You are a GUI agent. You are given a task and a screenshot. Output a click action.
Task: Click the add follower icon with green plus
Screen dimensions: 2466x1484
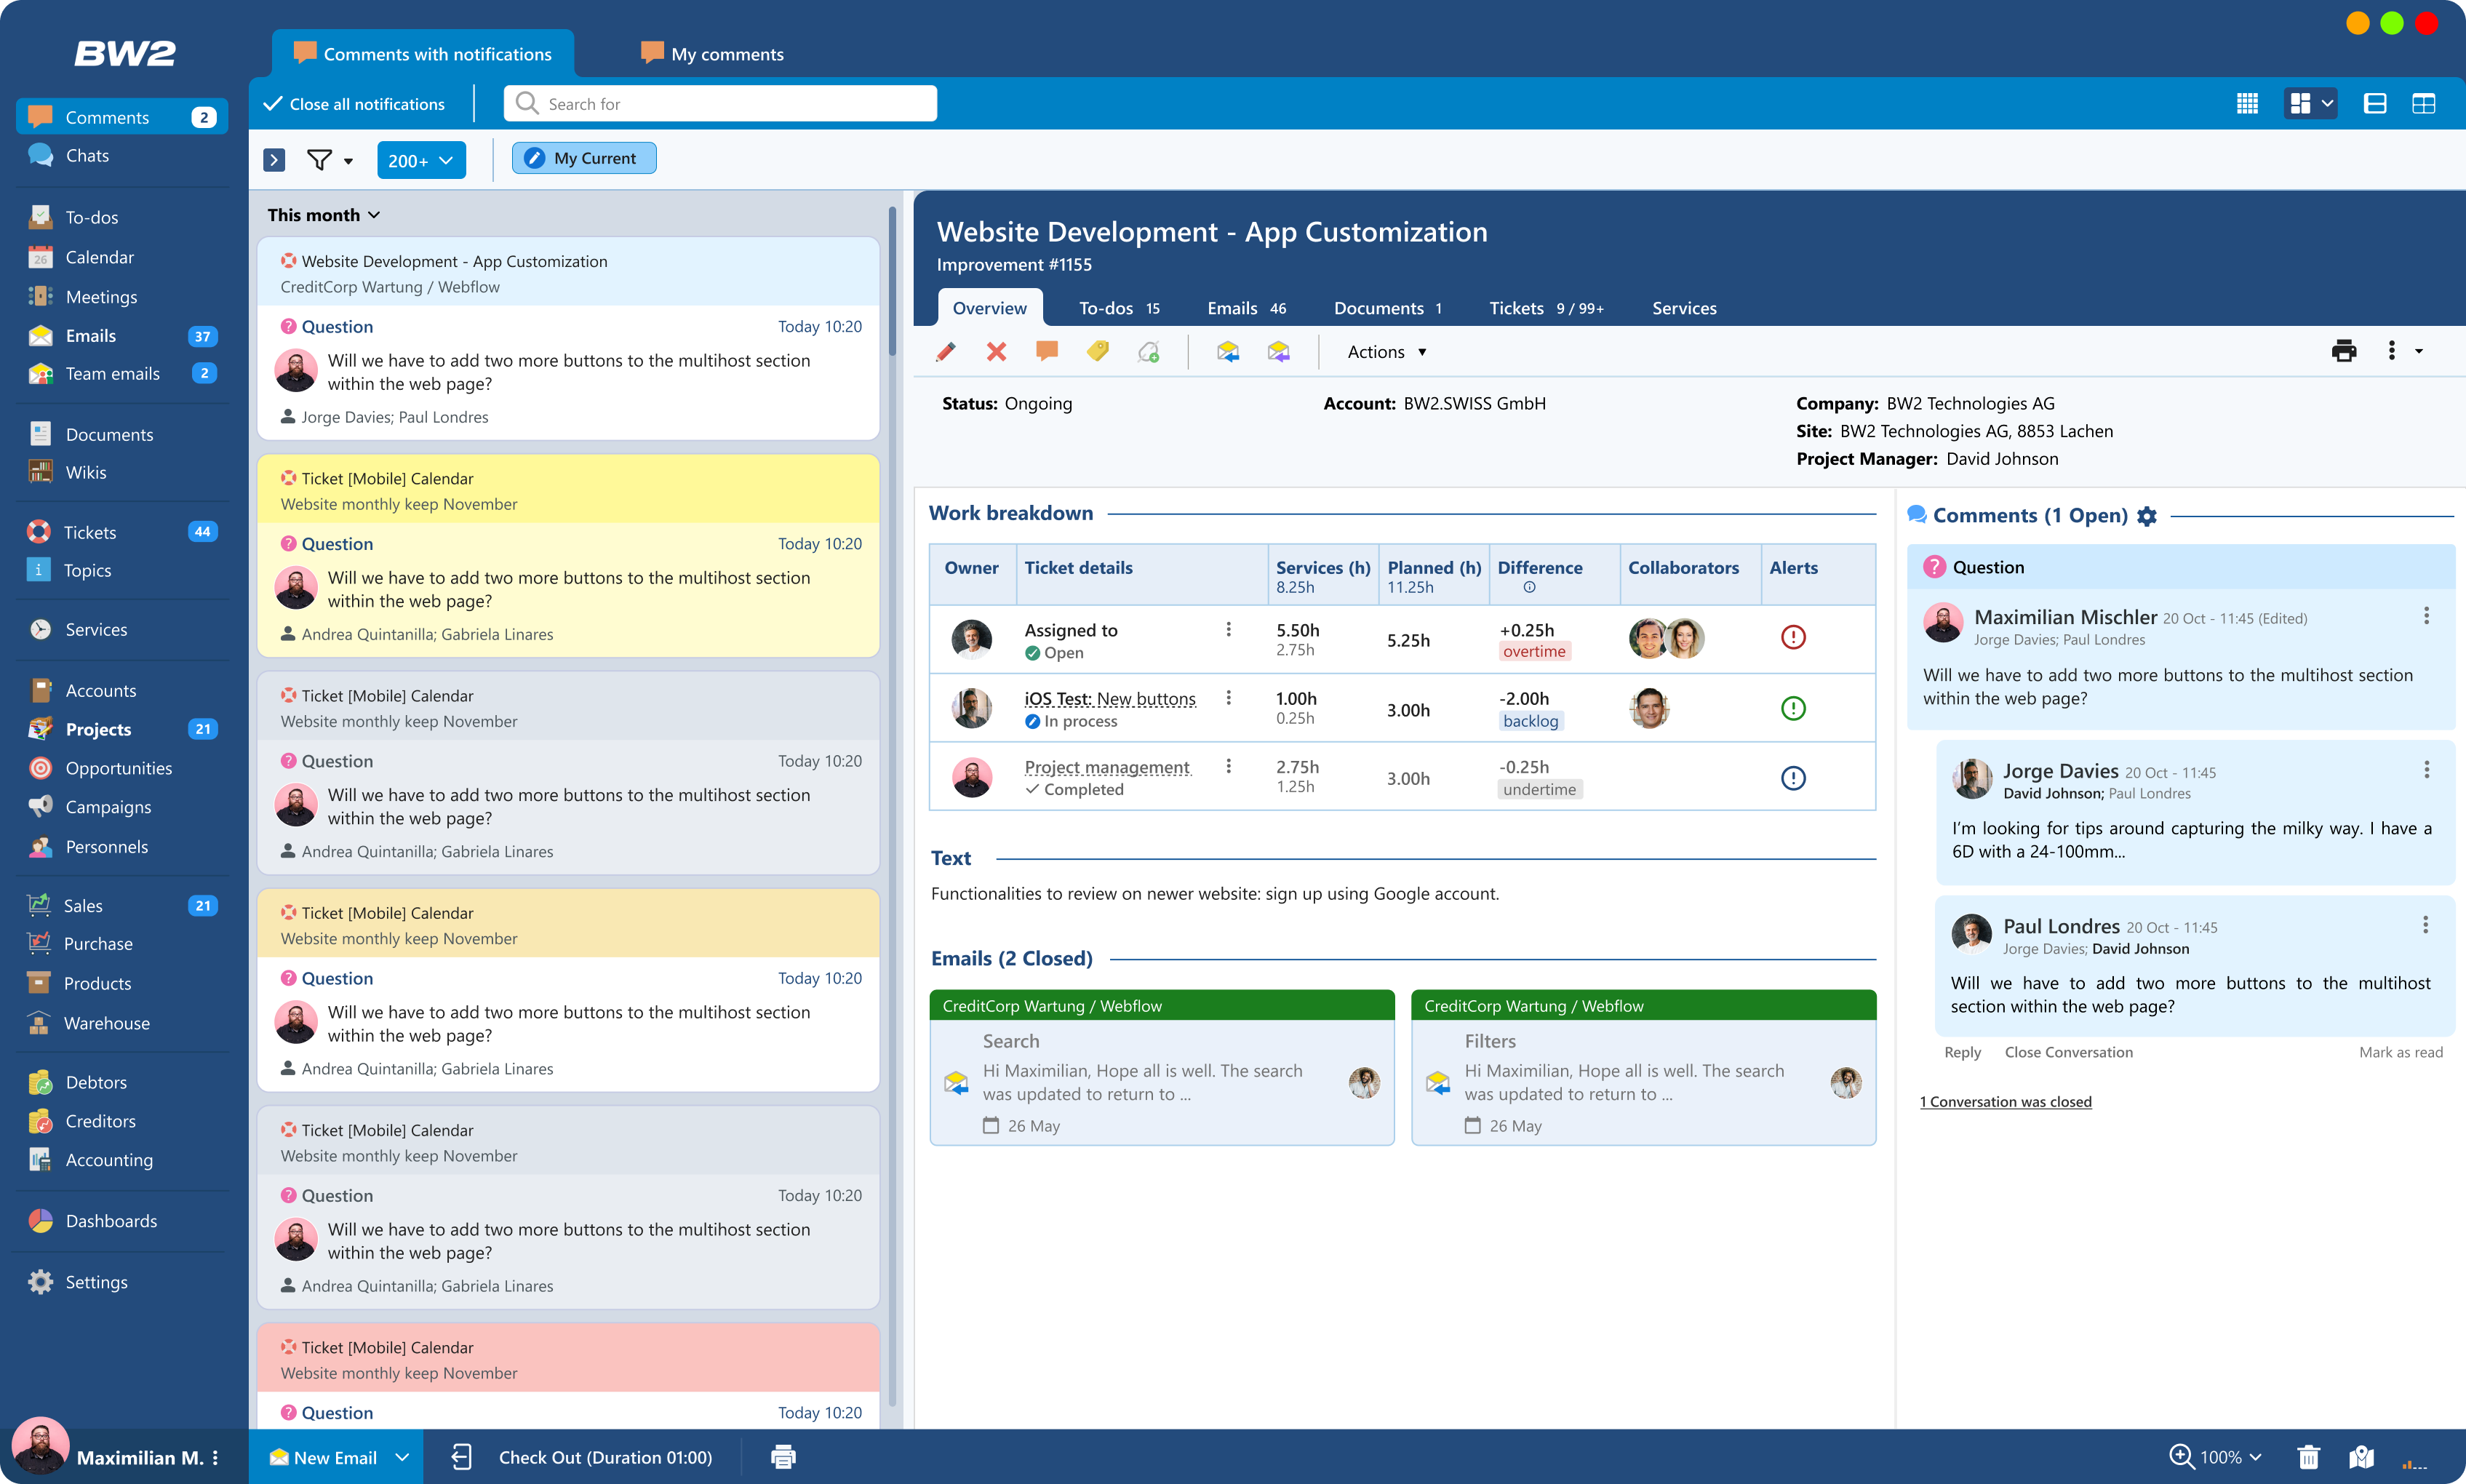(1149, 352)
